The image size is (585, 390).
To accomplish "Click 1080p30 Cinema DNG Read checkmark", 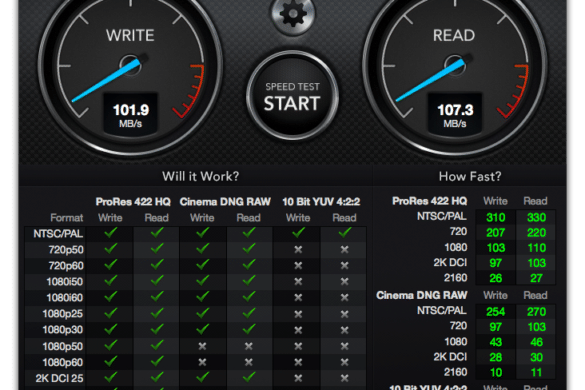I will pyautogui.click(x=249, y=329).
